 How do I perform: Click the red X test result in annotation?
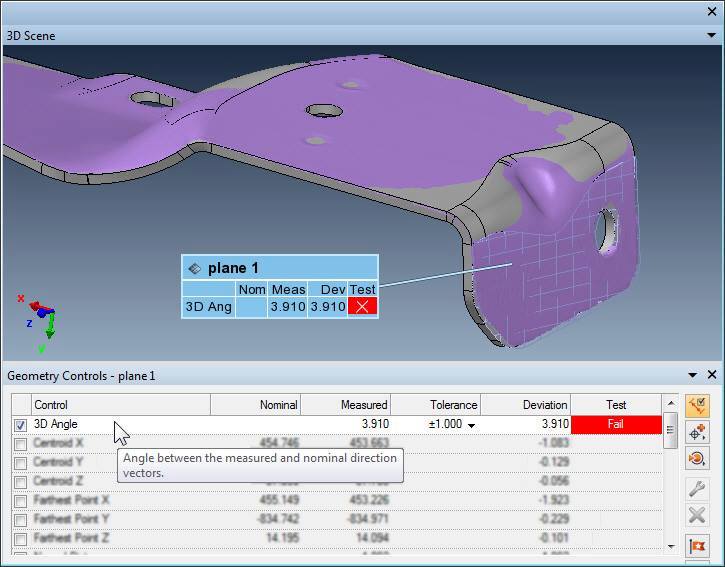click(x=362, y=306)
